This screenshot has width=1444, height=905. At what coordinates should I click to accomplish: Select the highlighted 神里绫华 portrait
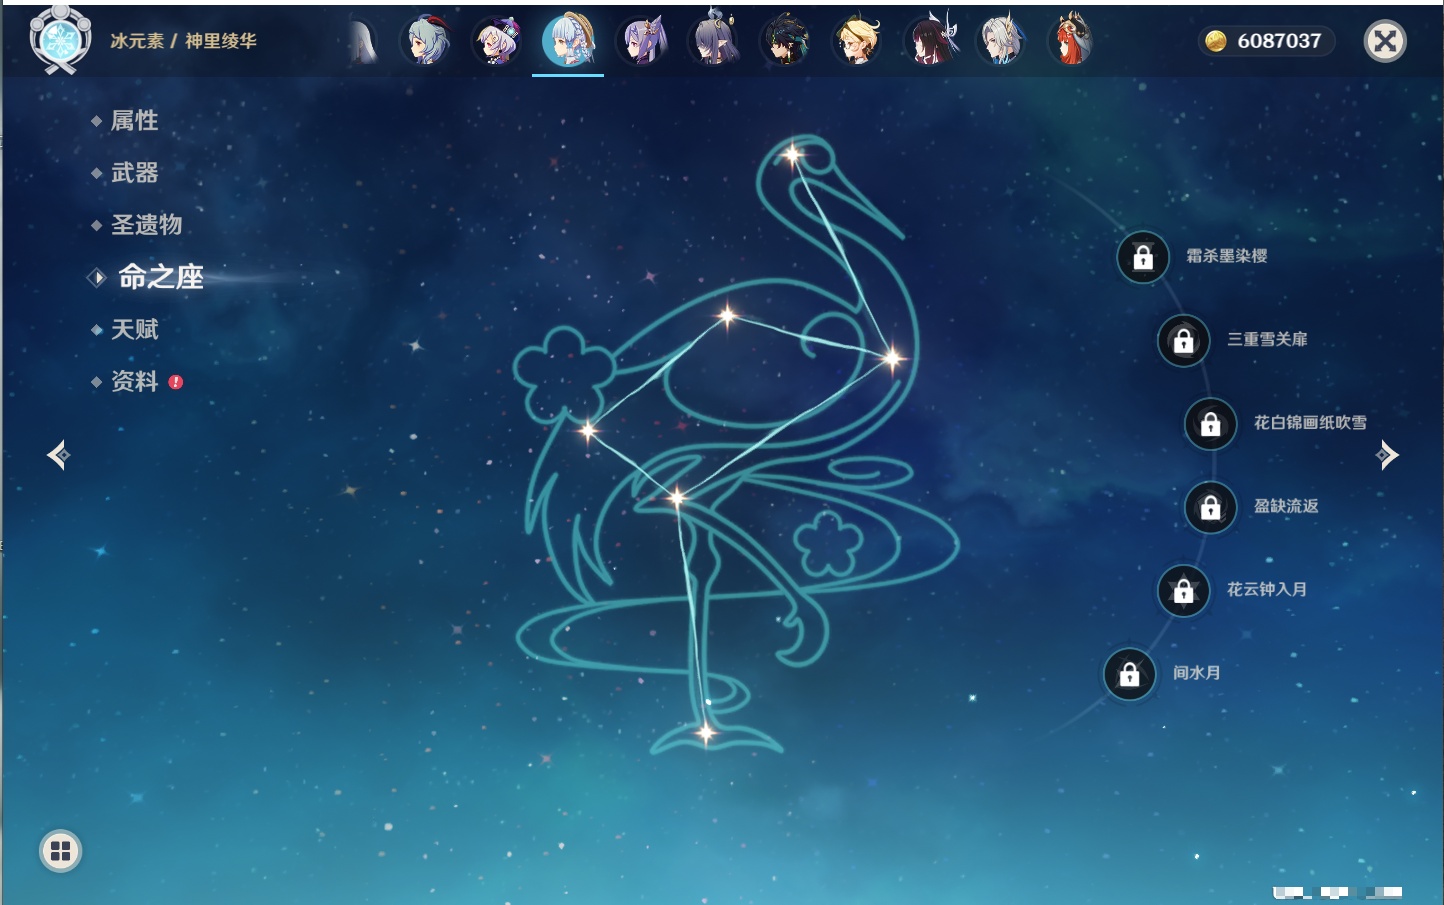pos(568,40)
